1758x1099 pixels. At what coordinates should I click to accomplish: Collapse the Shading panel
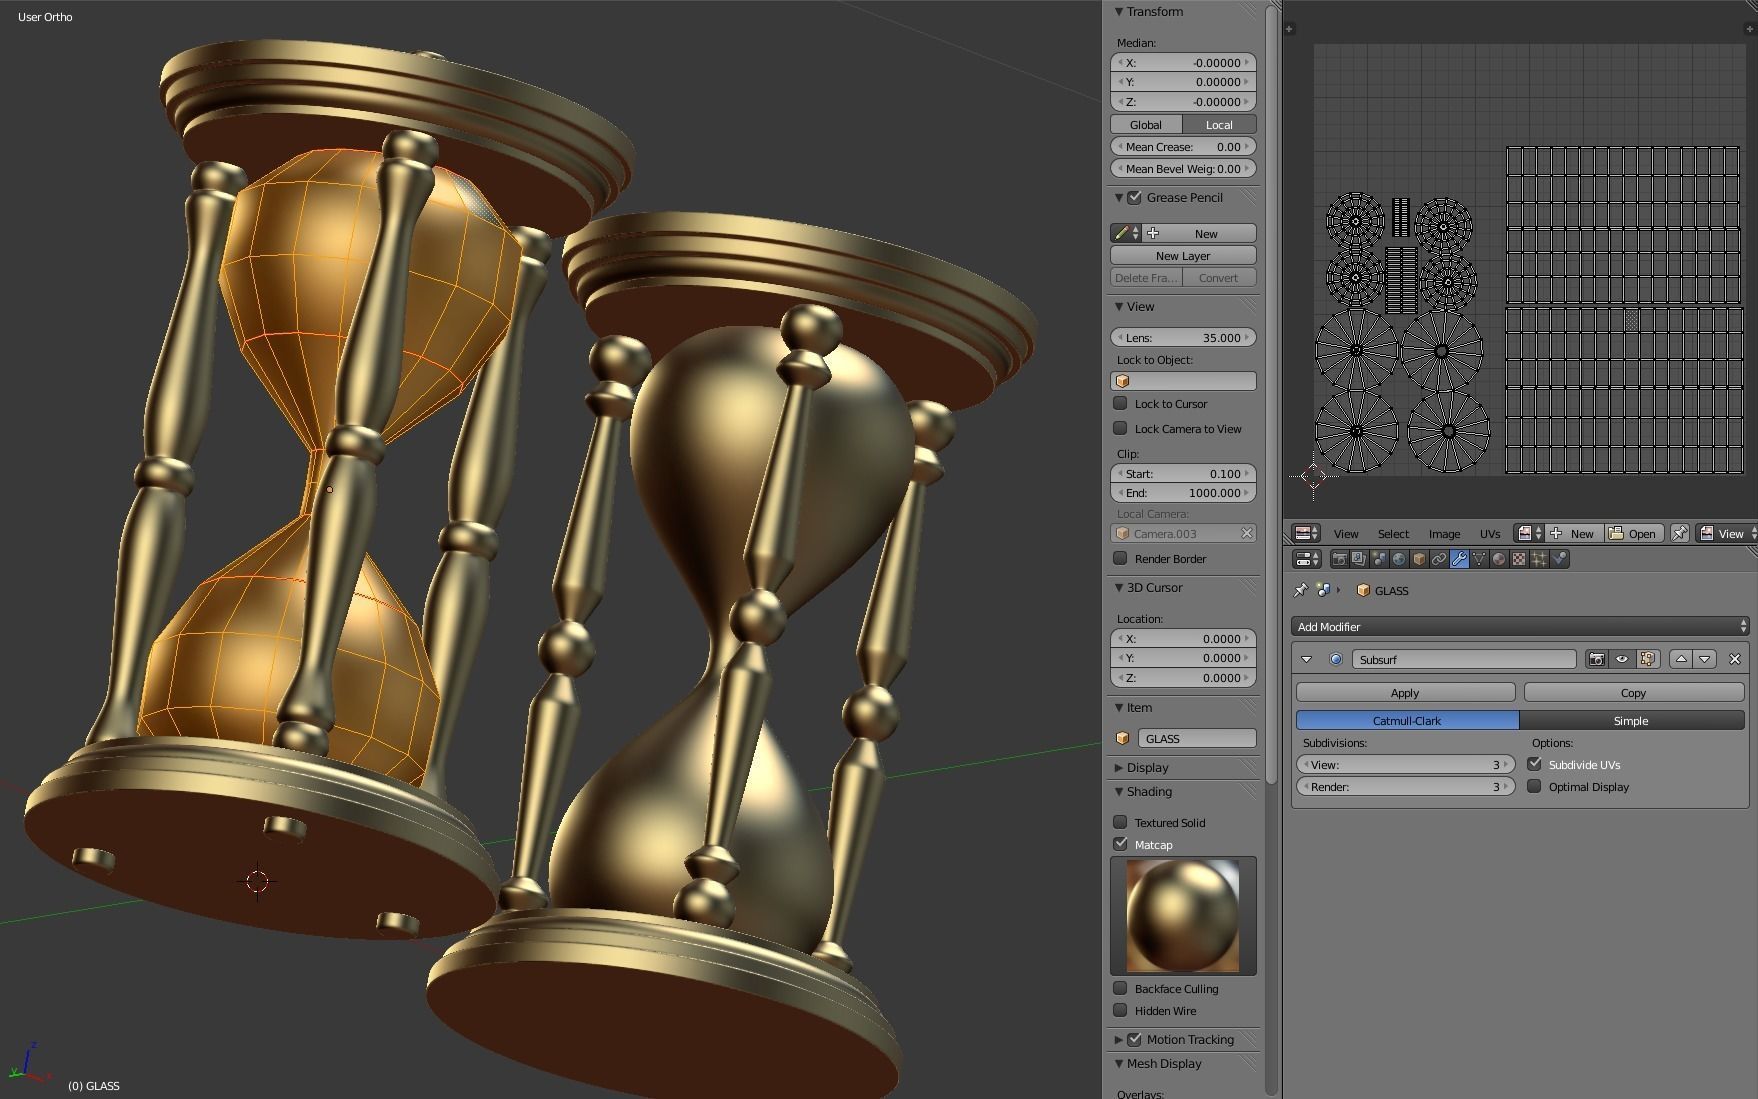(x=1119, y=791)
